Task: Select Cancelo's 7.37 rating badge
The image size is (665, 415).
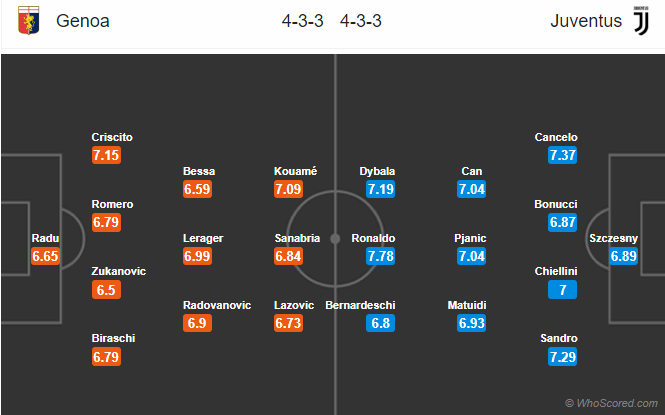Action: coord(564,155)
